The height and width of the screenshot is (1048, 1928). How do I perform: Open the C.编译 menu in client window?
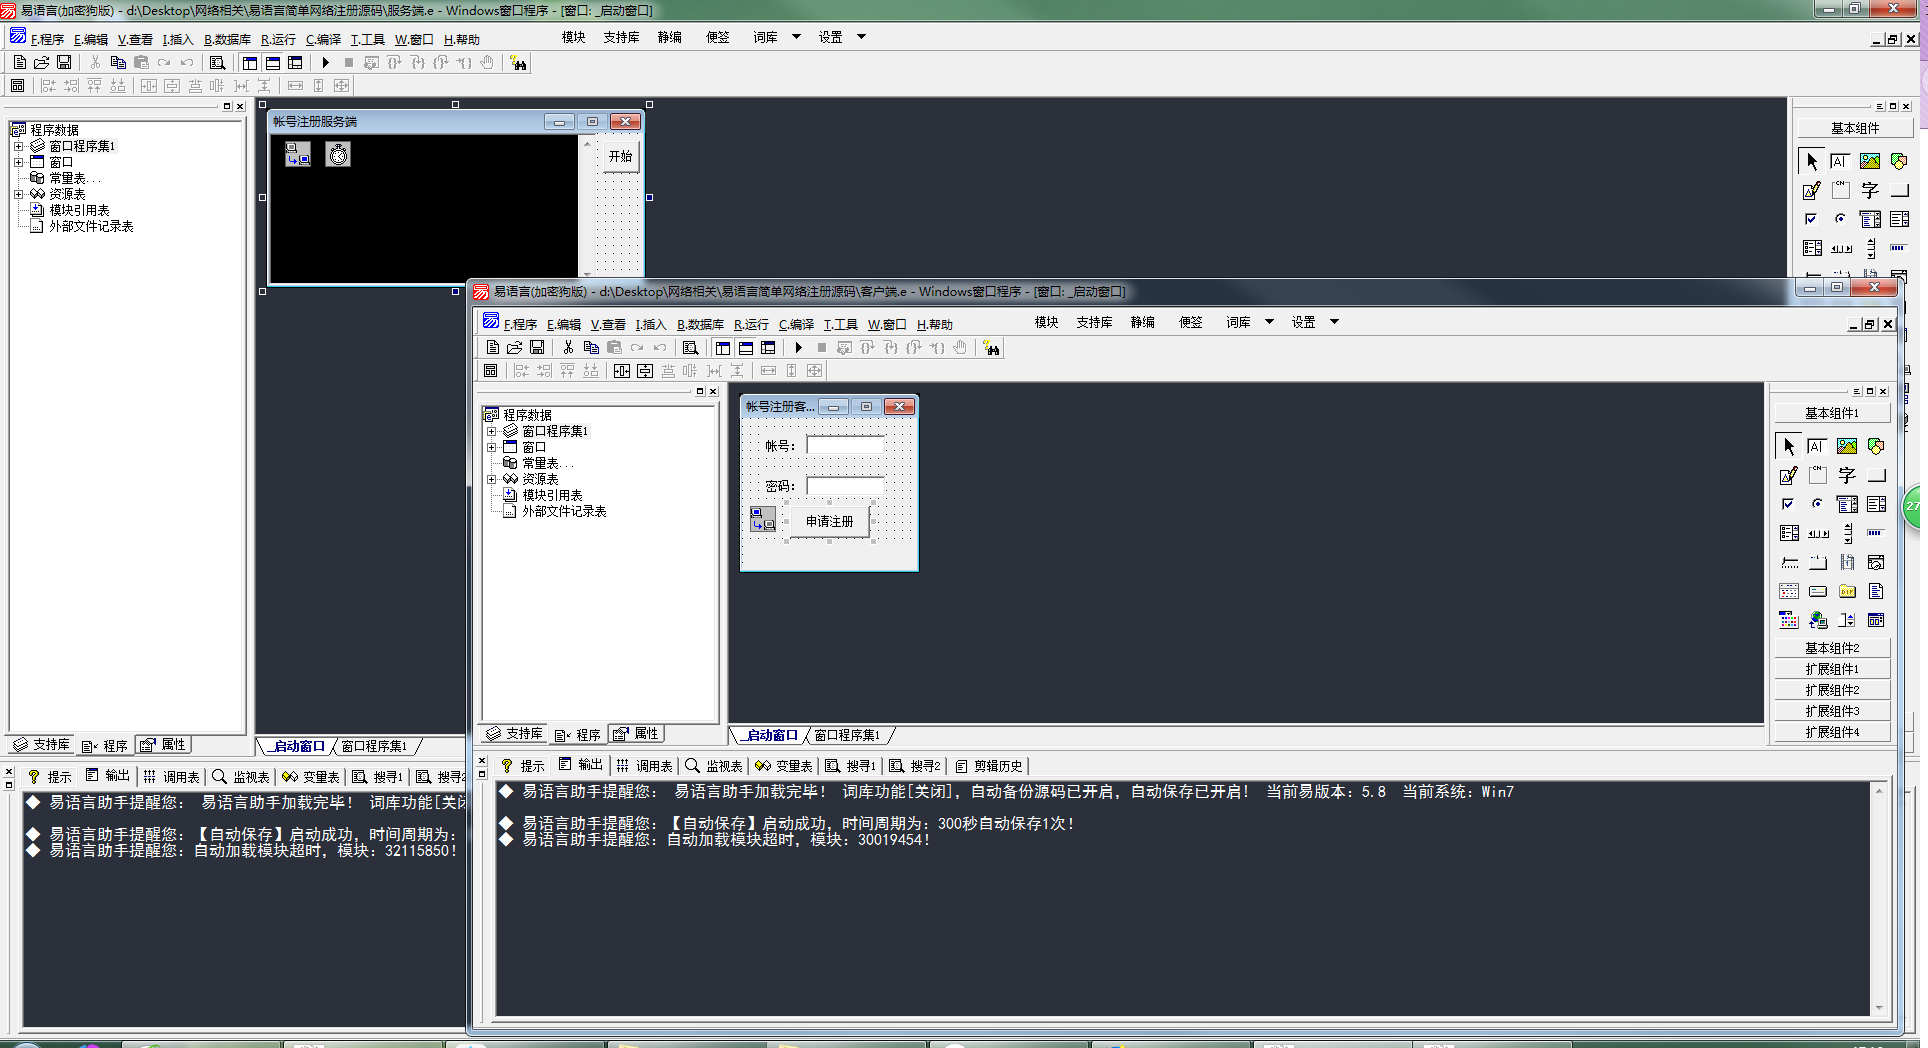[x=796, y=324]
